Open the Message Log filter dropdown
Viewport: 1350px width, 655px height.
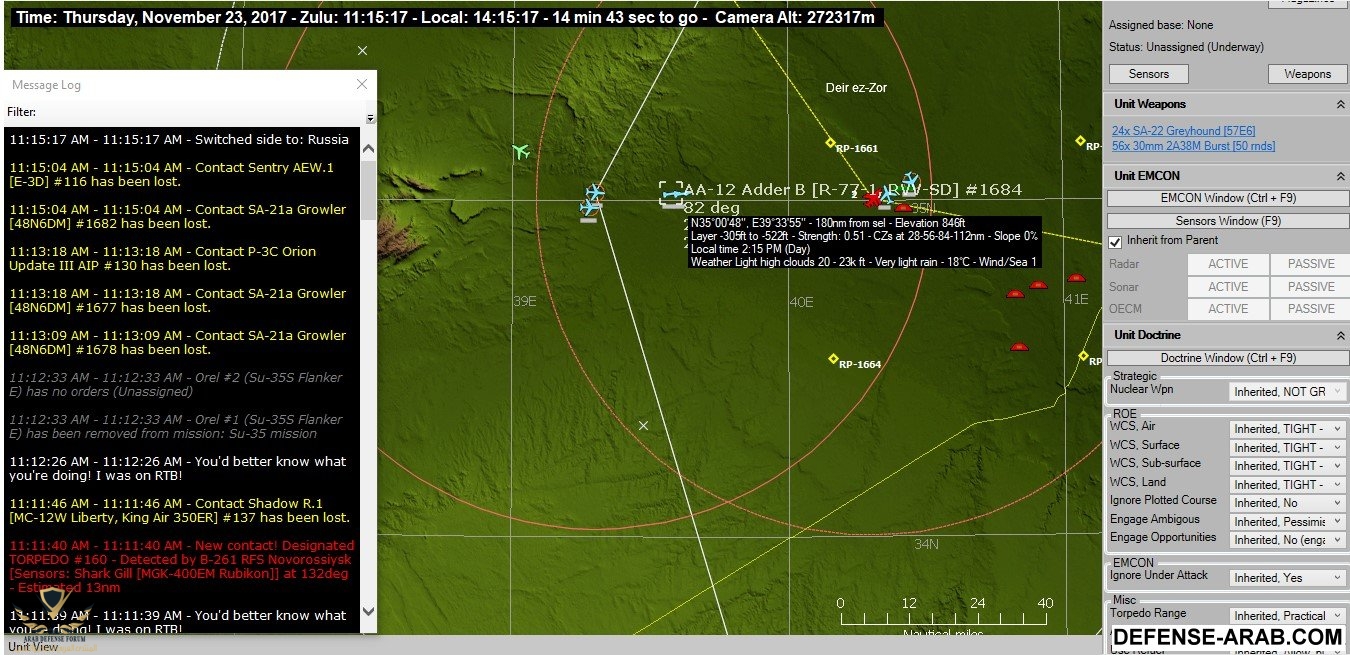pyautogui.click(x=370, y=118)
